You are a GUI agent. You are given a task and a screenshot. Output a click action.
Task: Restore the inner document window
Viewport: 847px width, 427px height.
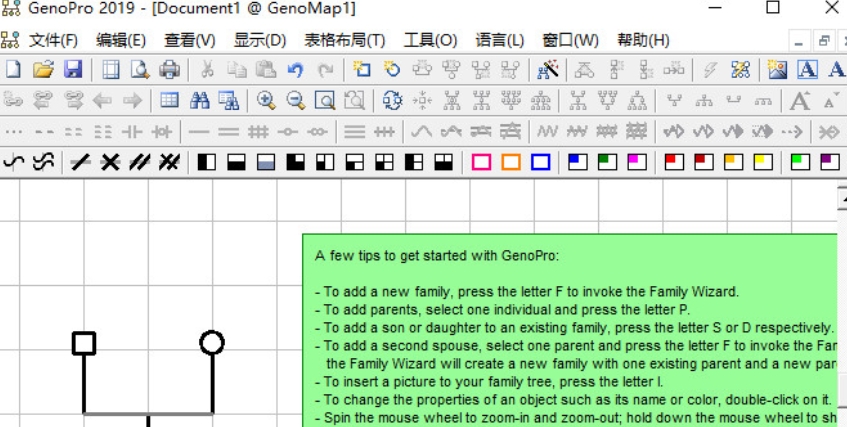(824, 41)
